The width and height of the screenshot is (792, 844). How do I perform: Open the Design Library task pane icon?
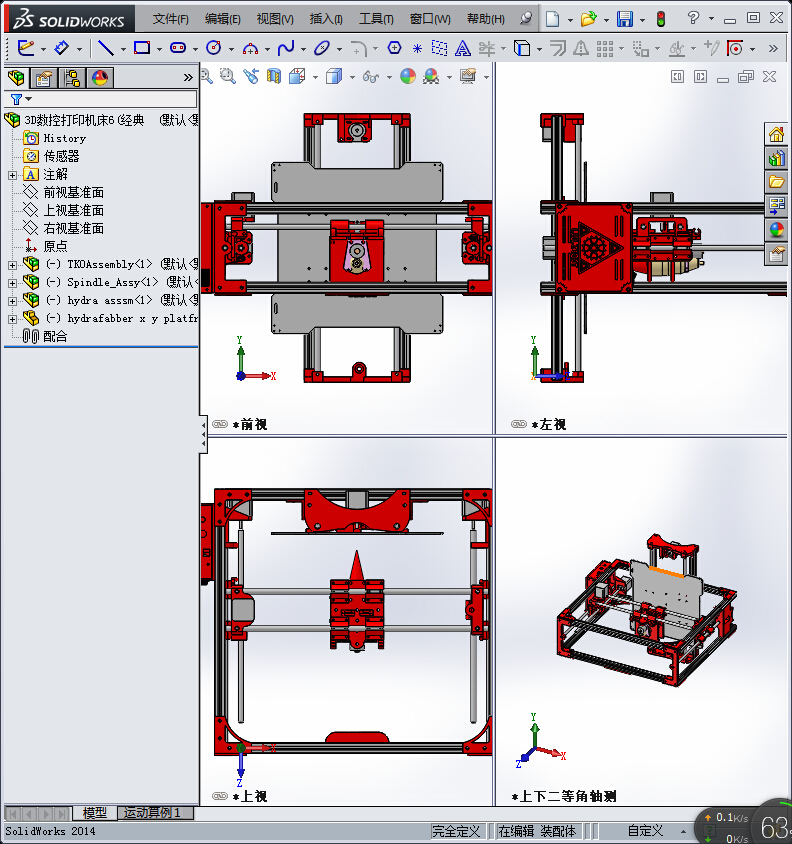point(776,158)
